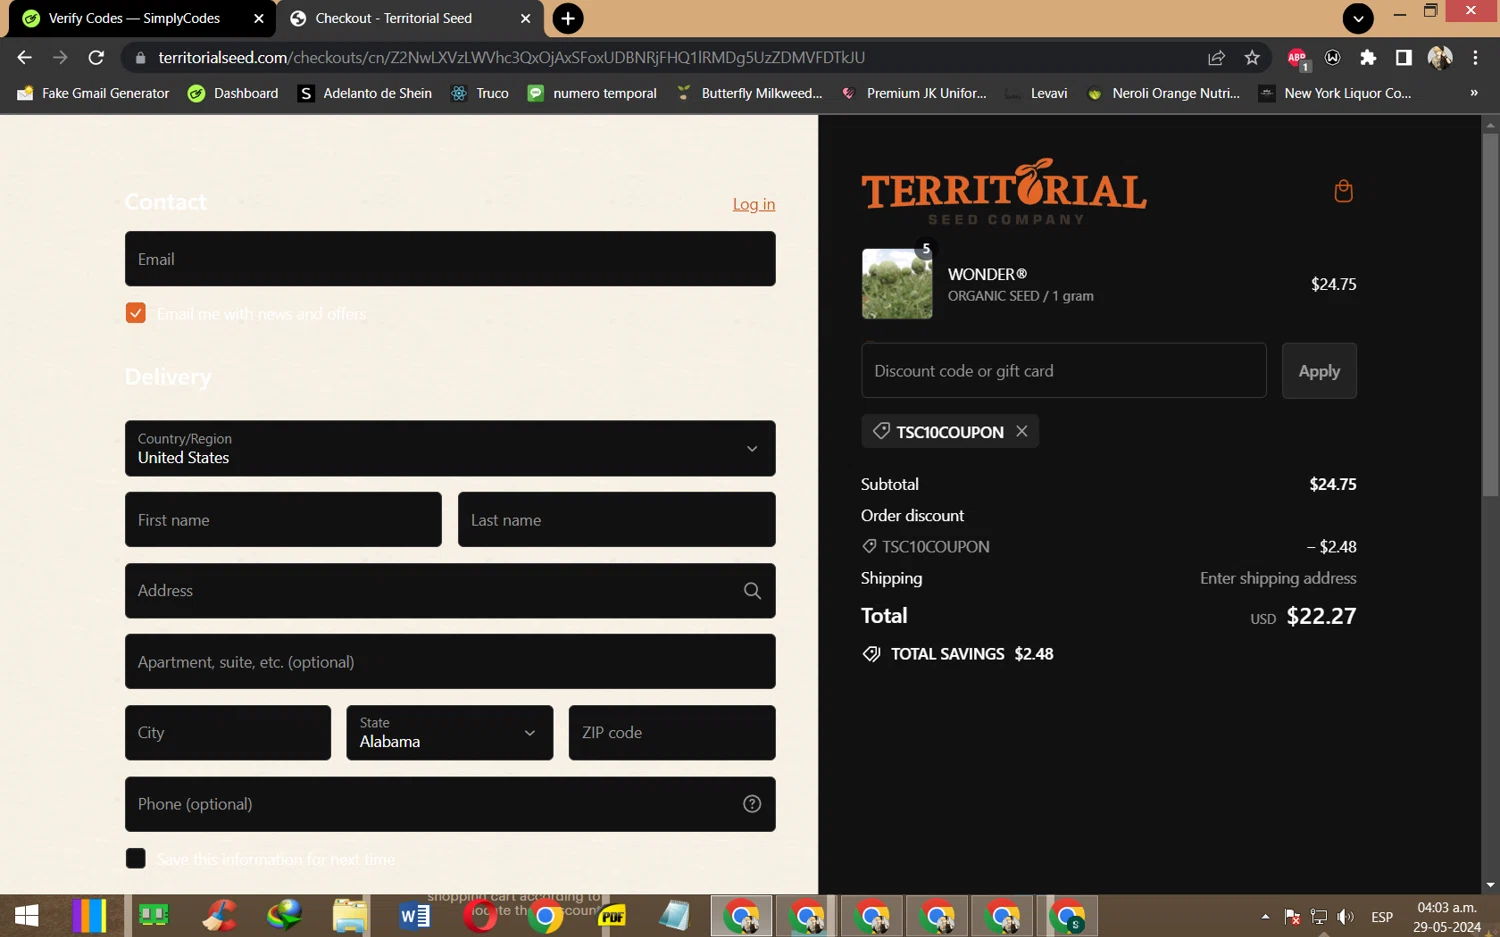Open the tab search dropdown arrow
Image resolution: width=1500 pixels, height=937 pixels.
(x=1358, y=18)
